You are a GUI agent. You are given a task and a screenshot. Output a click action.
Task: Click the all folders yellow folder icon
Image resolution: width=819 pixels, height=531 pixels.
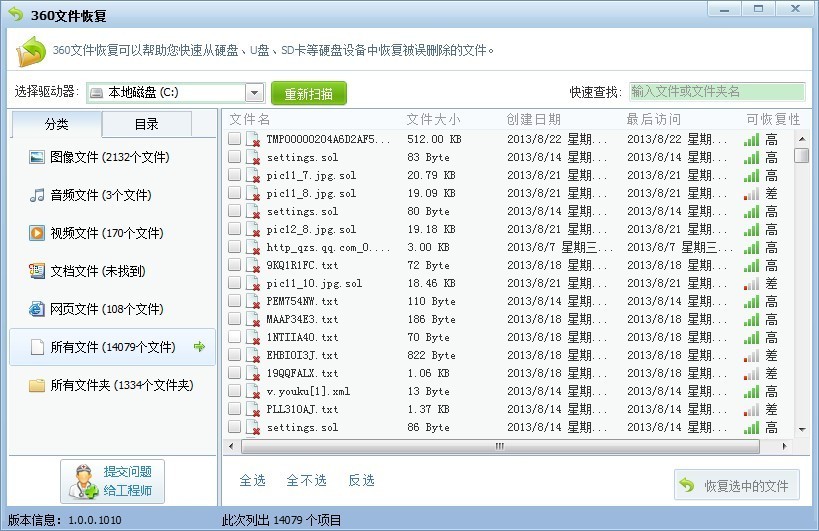pos(37,385)
